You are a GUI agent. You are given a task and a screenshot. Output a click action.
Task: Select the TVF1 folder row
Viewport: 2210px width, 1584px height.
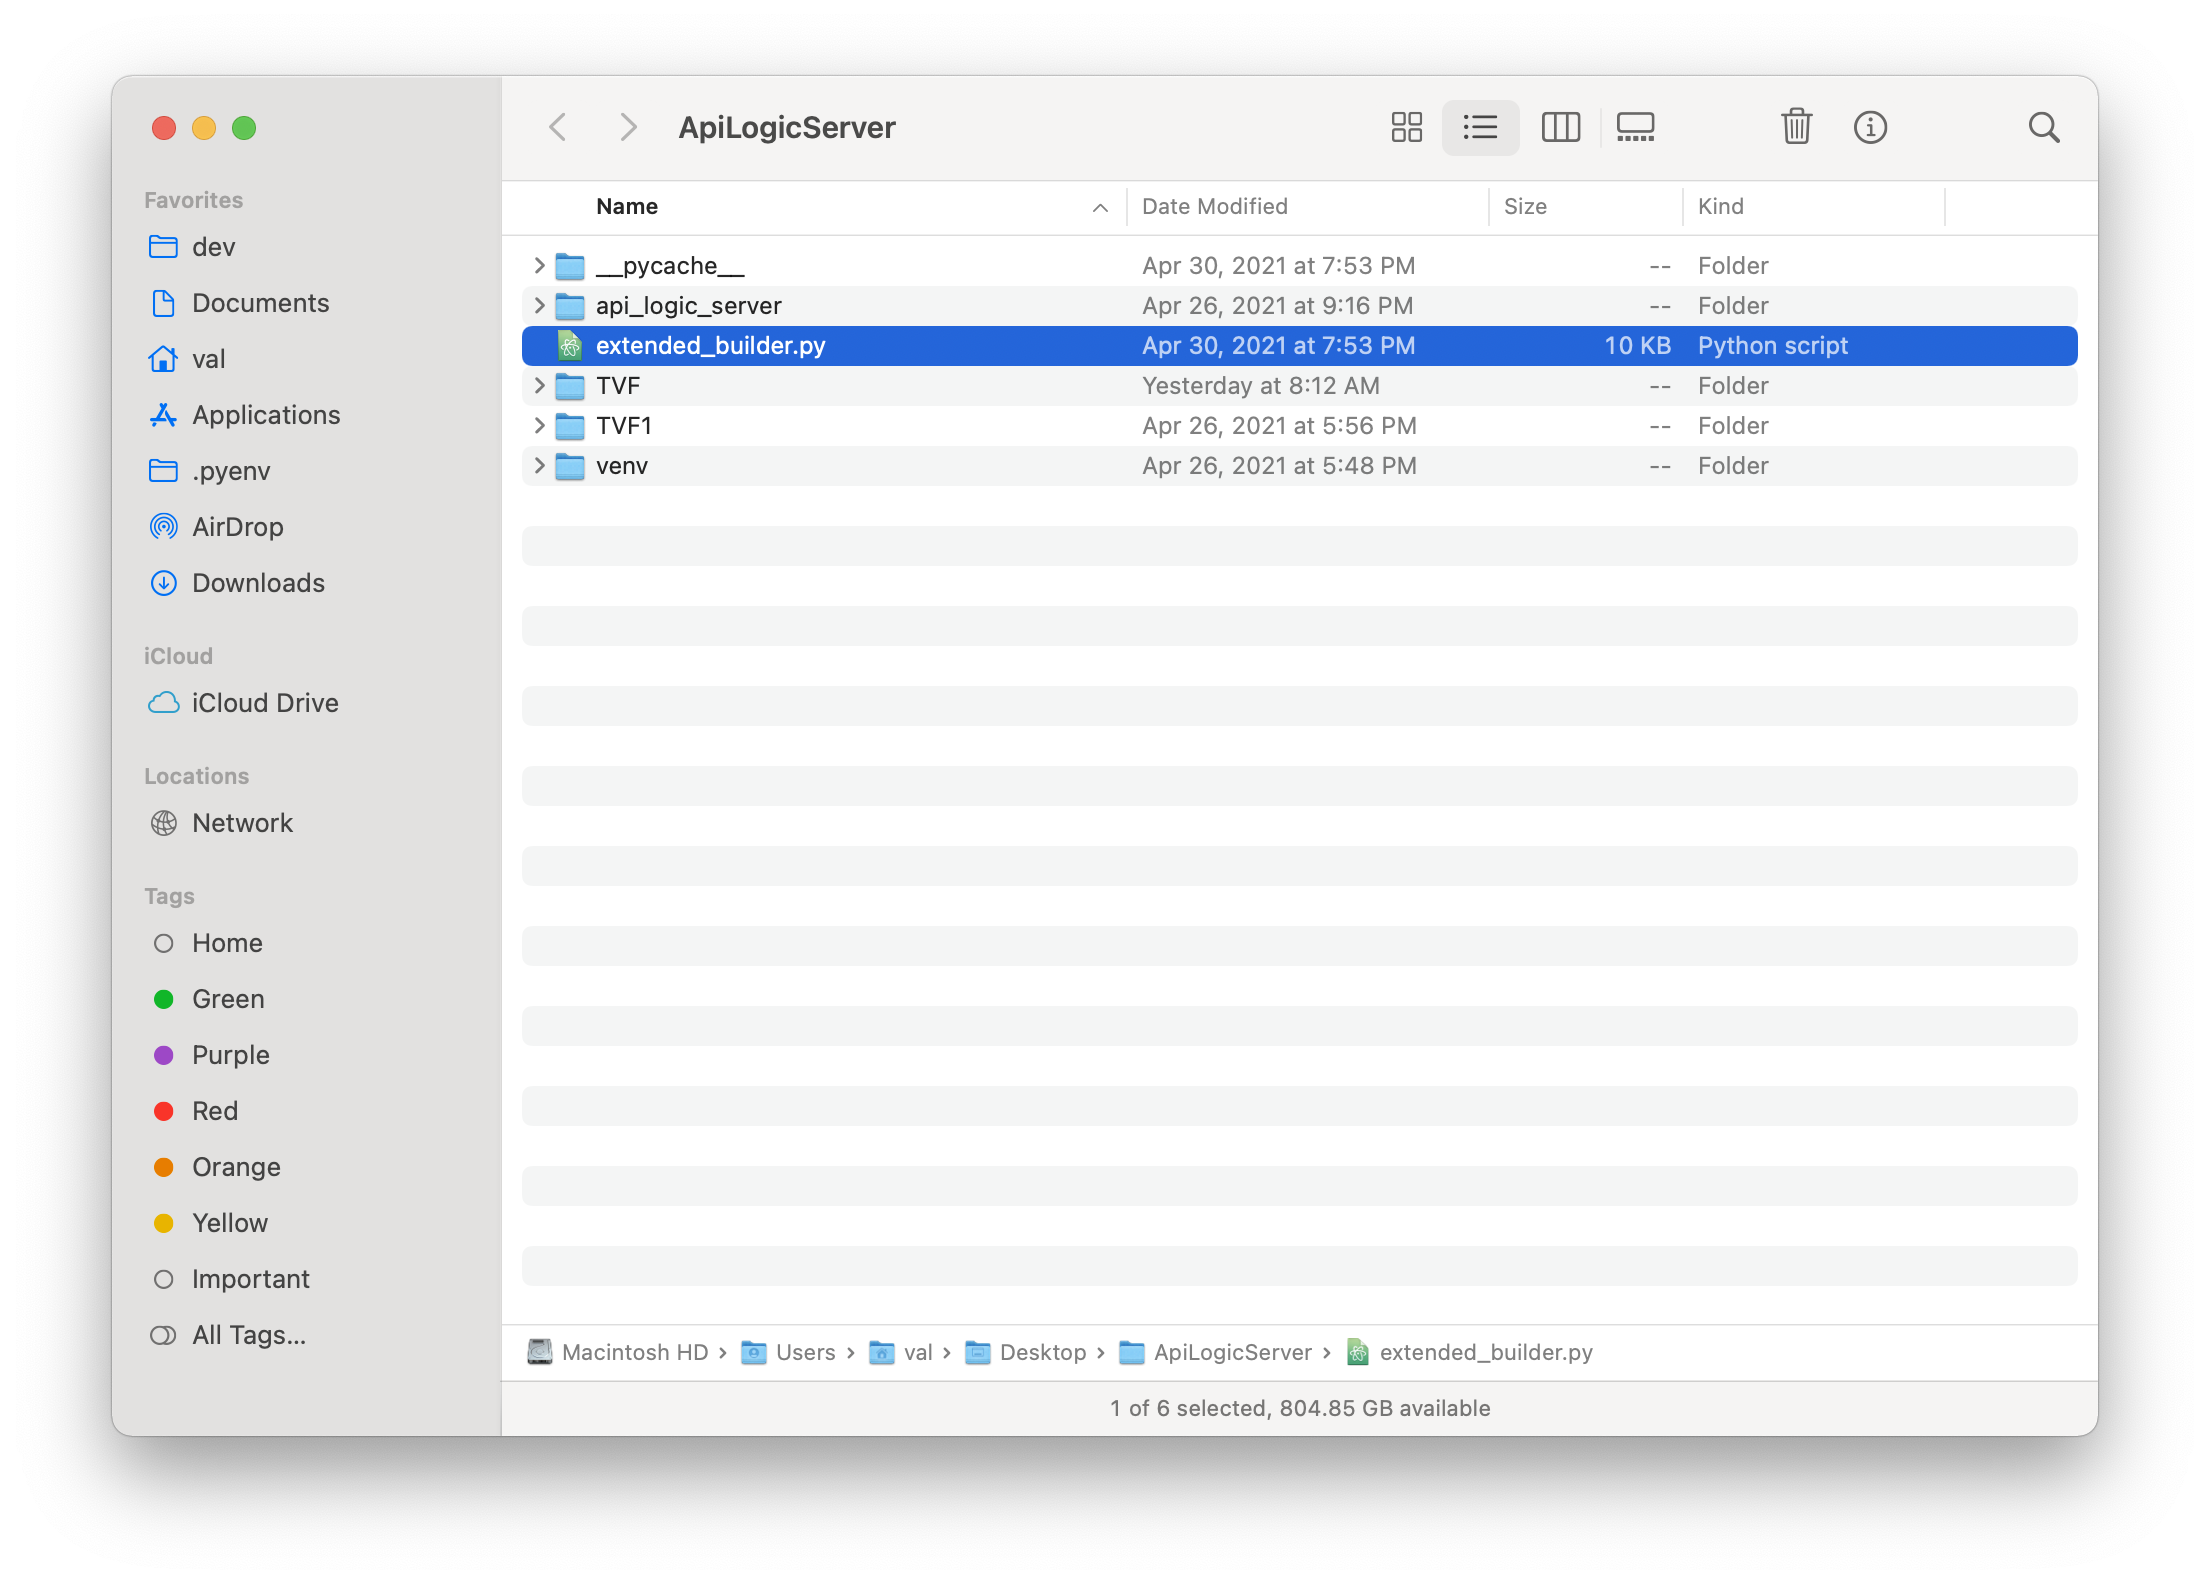[x=624, y=426]
